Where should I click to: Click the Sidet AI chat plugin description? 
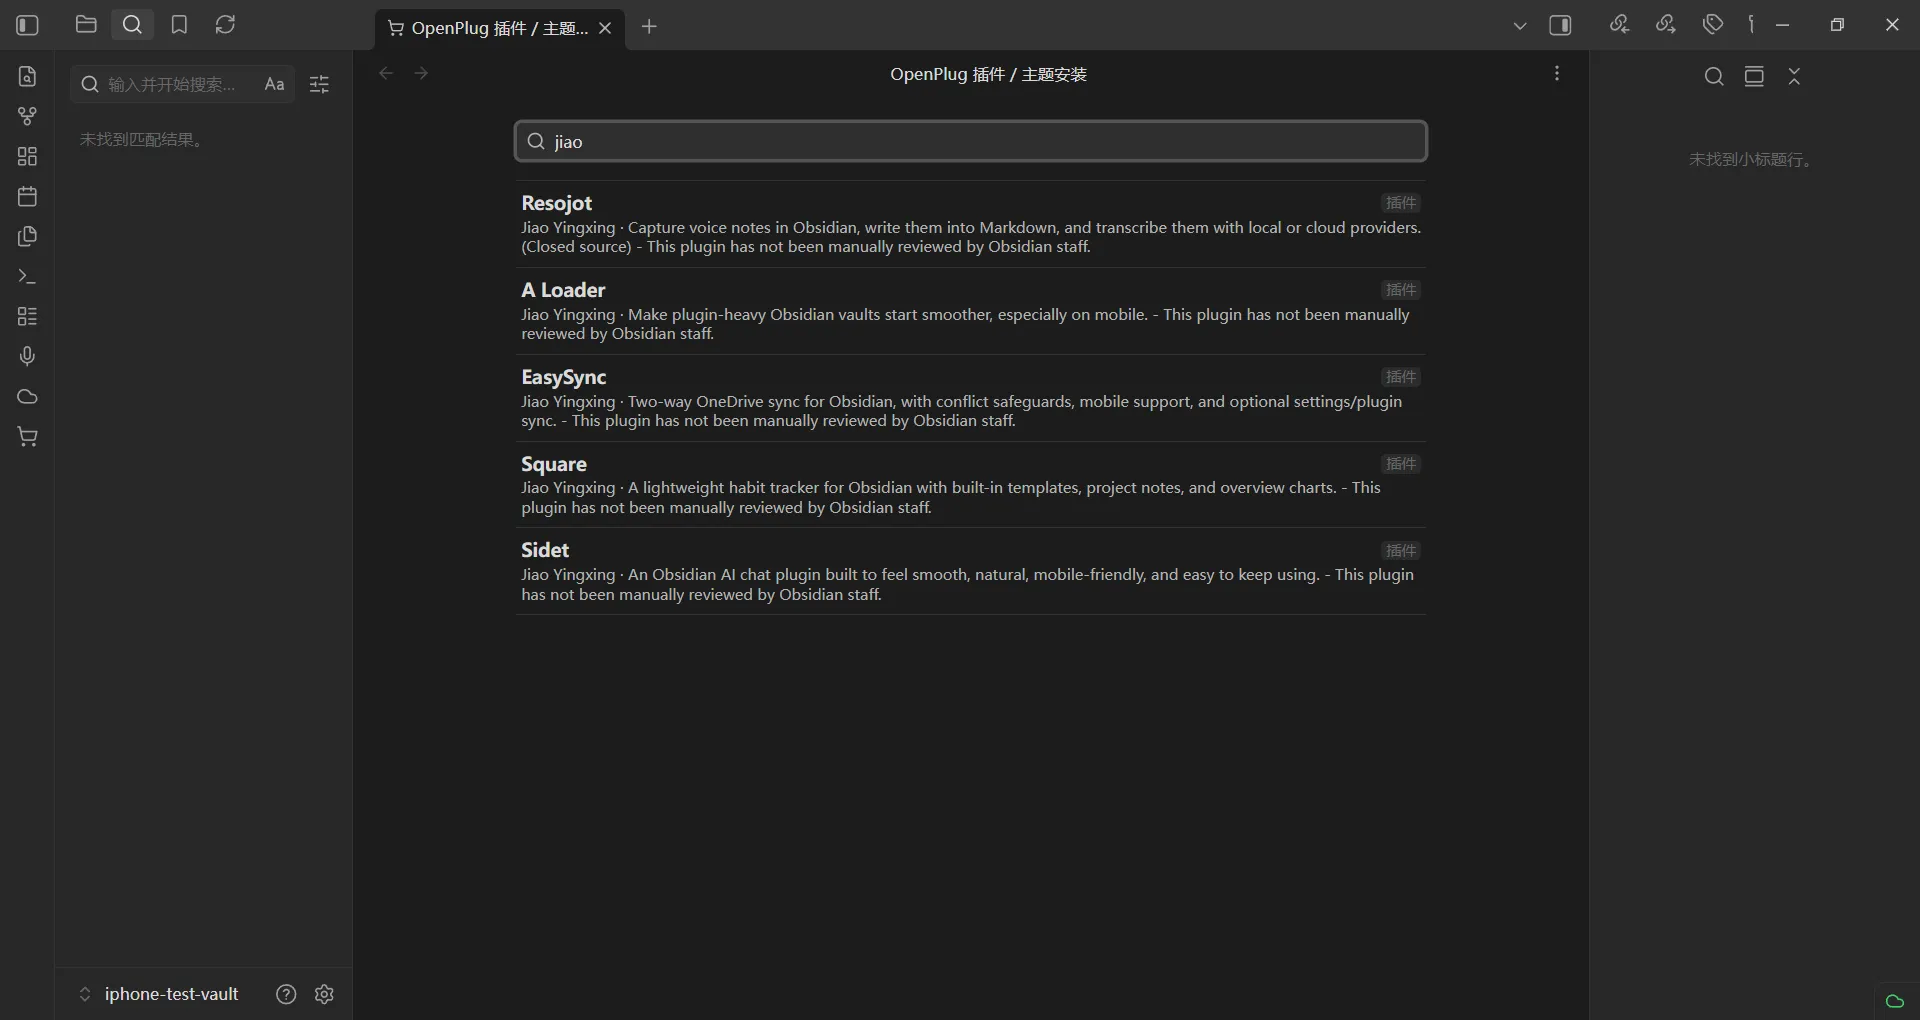click(x=967, y=585)
